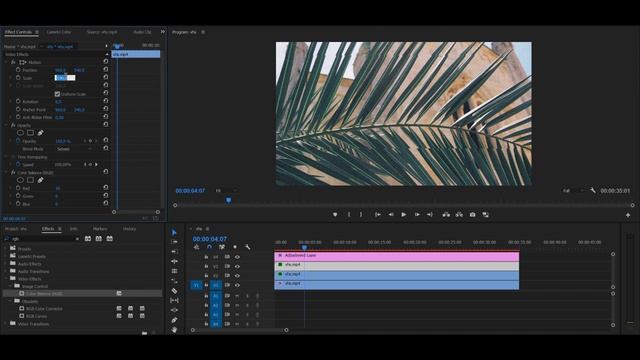Select the RGB Color Corrector effect
The height and width of the screenshot is (360, 640).
pyautogui.click(x=44, y=309)
